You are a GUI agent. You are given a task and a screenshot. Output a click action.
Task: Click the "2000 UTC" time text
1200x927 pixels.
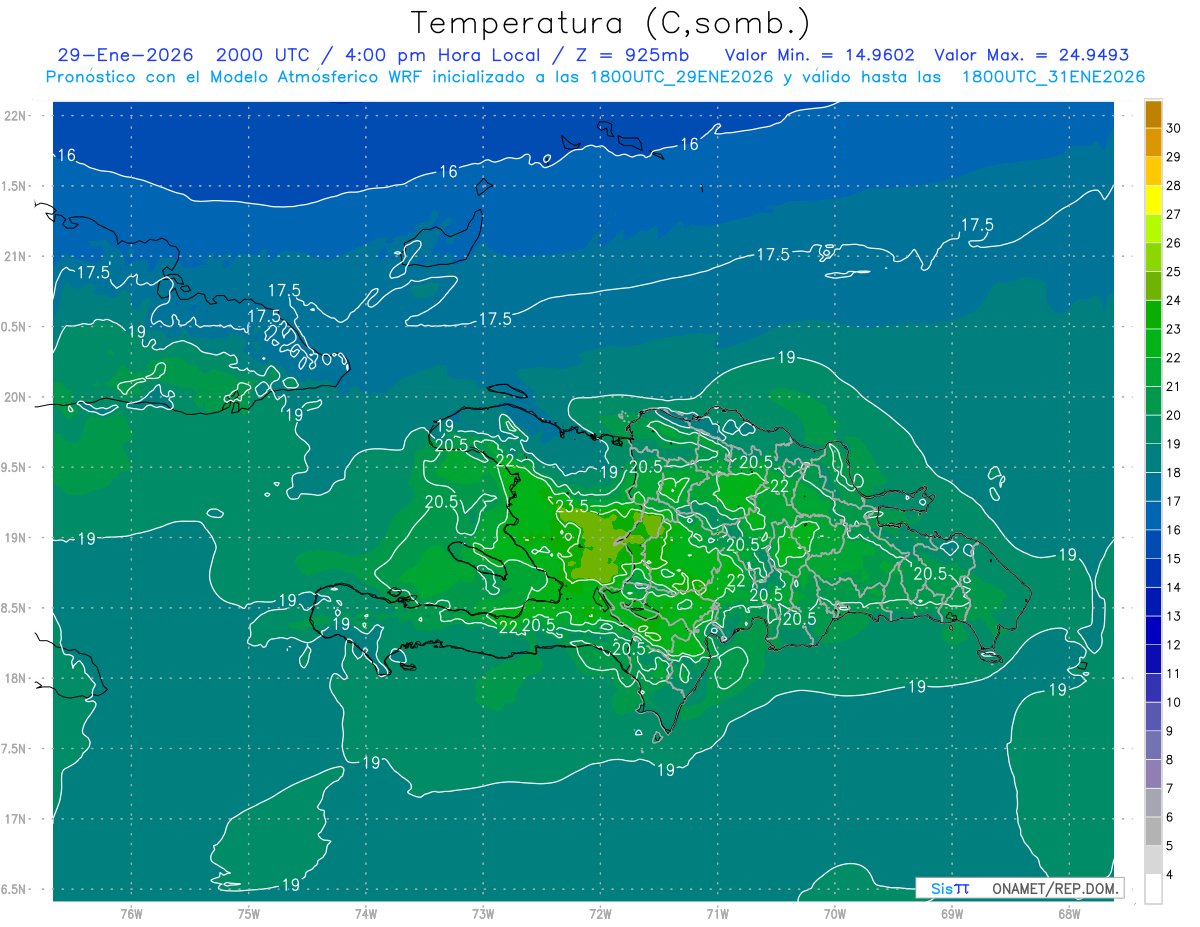[x=262, y=55]
